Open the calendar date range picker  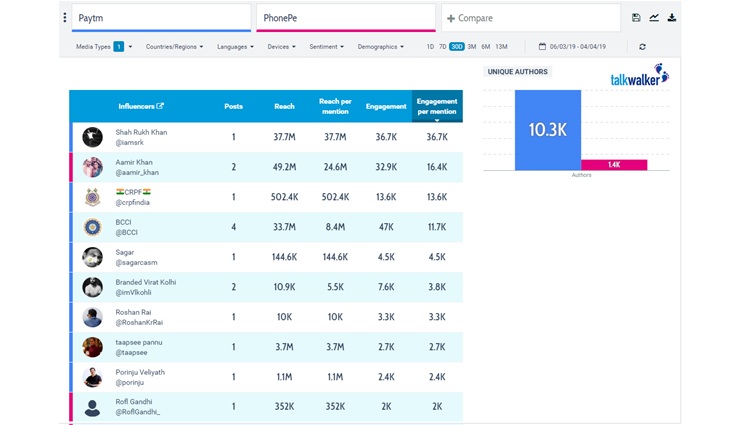click(542, 47)
